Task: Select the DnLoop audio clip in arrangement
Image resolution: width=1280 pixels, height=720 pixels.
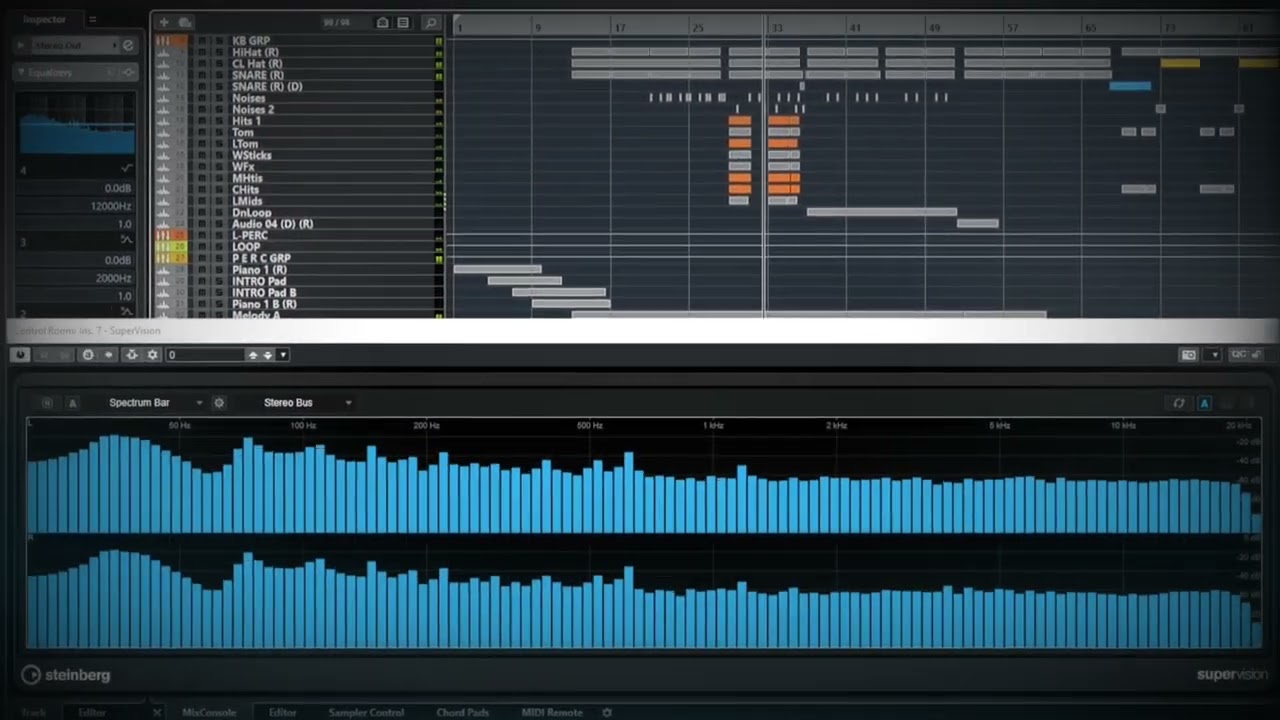Action: coord(882,212)
